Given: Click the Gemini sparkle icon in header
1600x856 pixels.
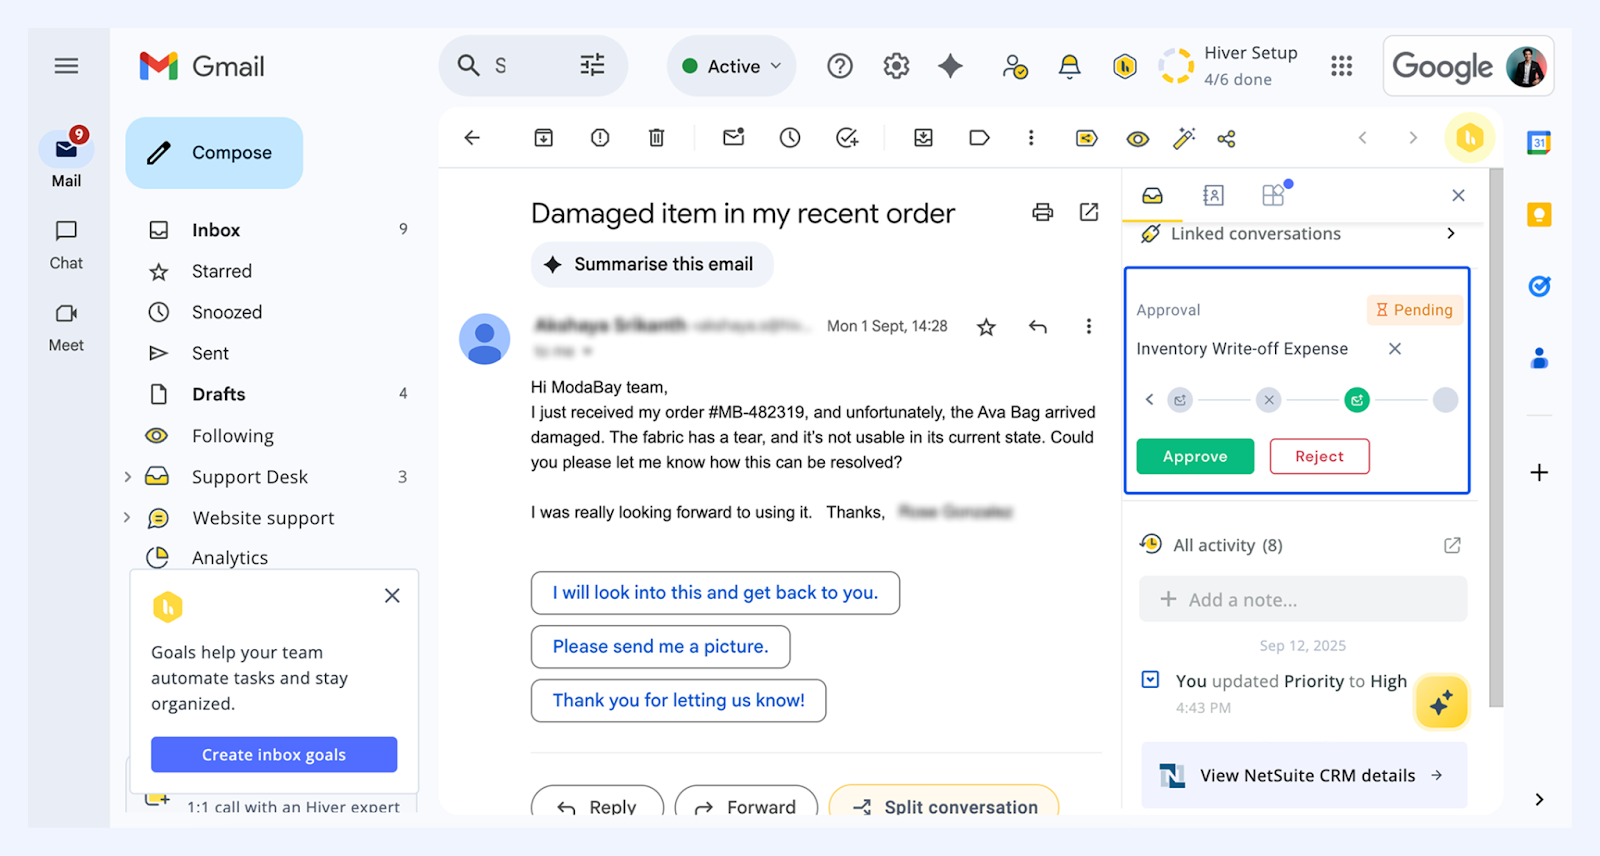Looking at the screenshot, I should 950,66.
